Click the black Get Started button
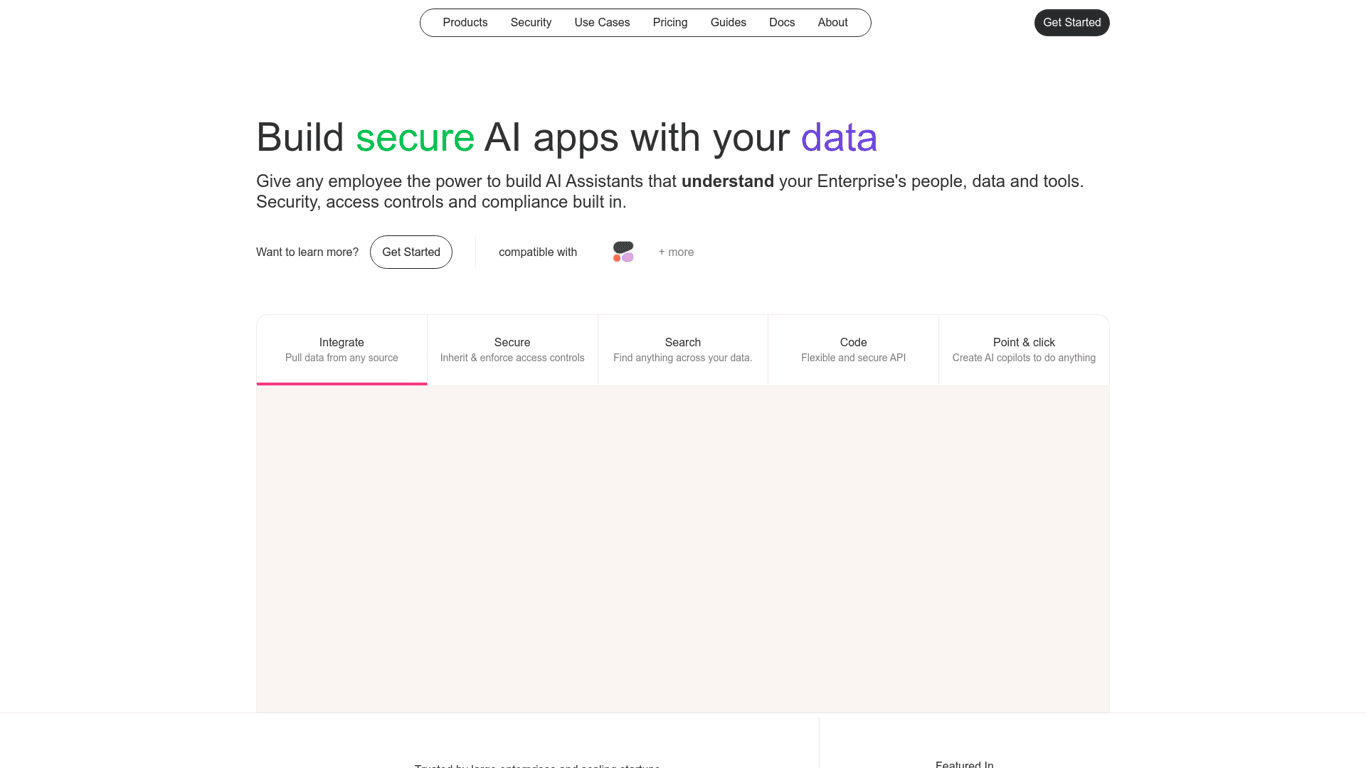The height and width of the screenshot is (768, 1366). (1071, 22)
